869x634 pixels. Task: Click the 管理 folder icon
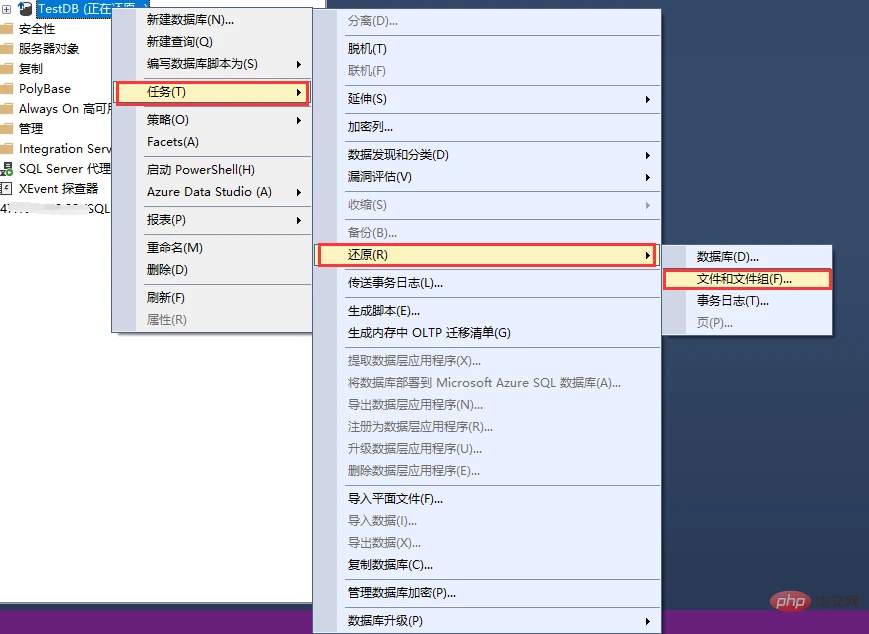pos(6,129)
